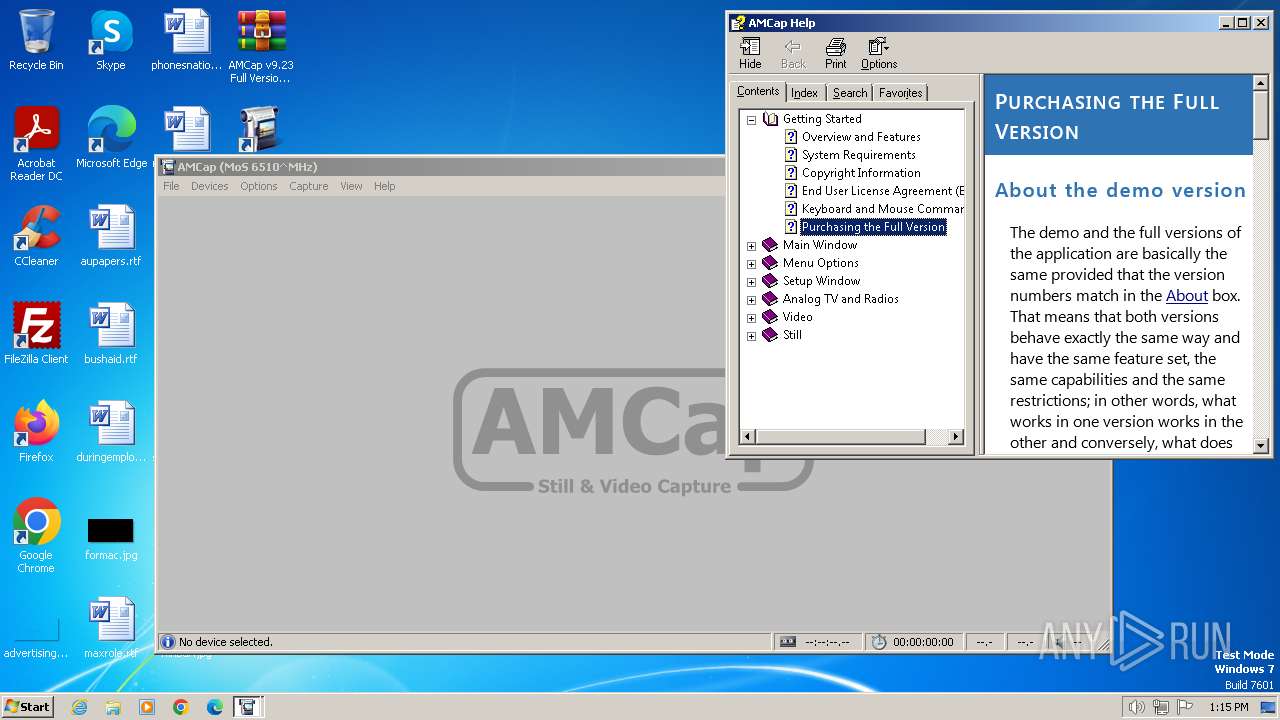Click the Internet Explorer taskbar icon
Screen dimensions: 1280x720
coord(79,707)
